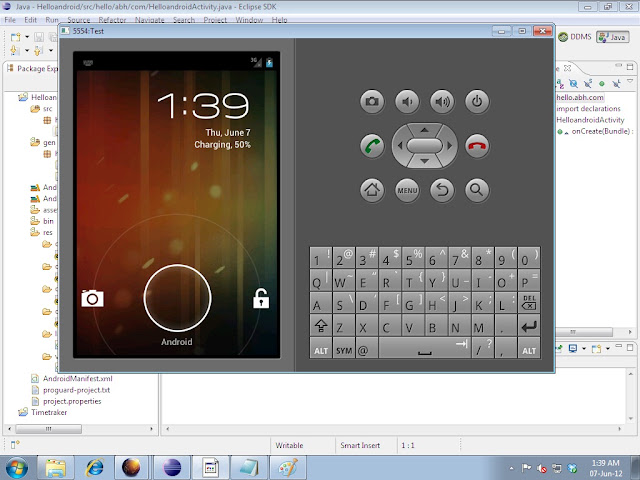
Task: Open Paint from the taskbar
Action: pos(288,468)
